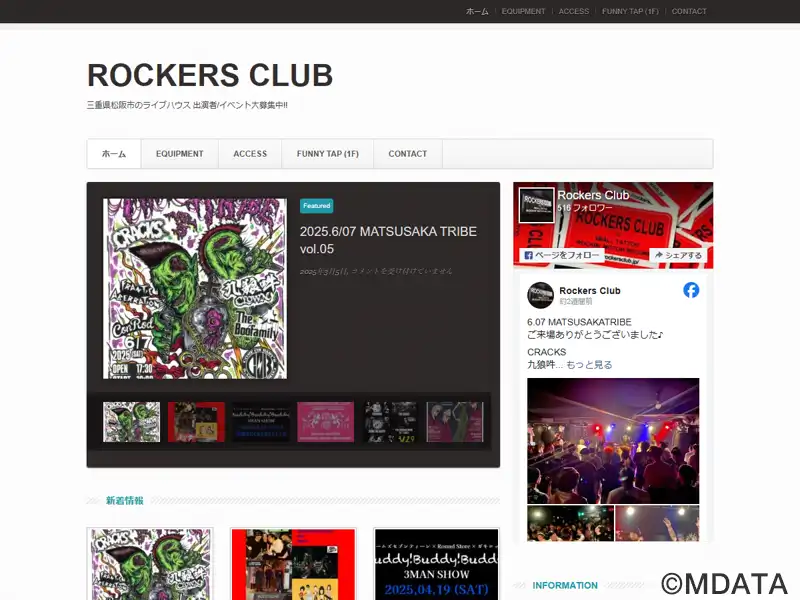Screen dimensions: 800x600
Task: Click the Facebook logo icon in the post
Action: point(691,290)
